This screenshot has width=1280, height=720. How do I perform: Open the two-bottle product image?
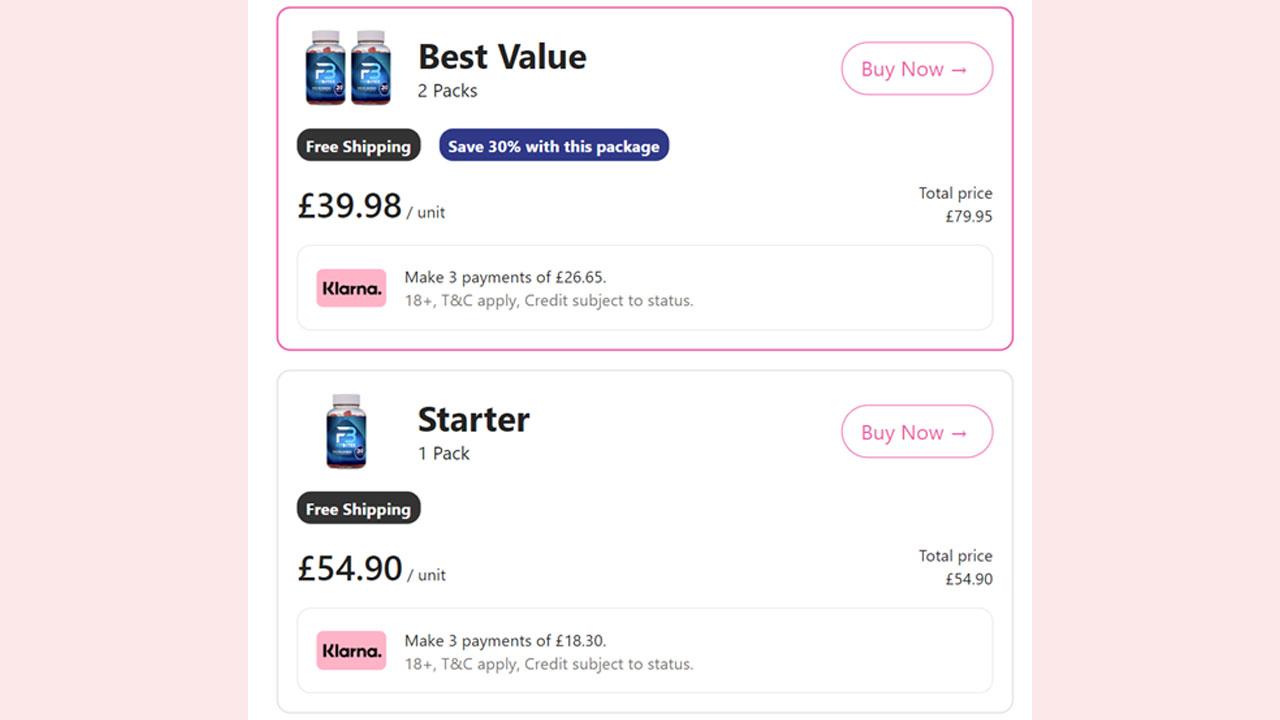pyautogui.click(x=348, y=67)
